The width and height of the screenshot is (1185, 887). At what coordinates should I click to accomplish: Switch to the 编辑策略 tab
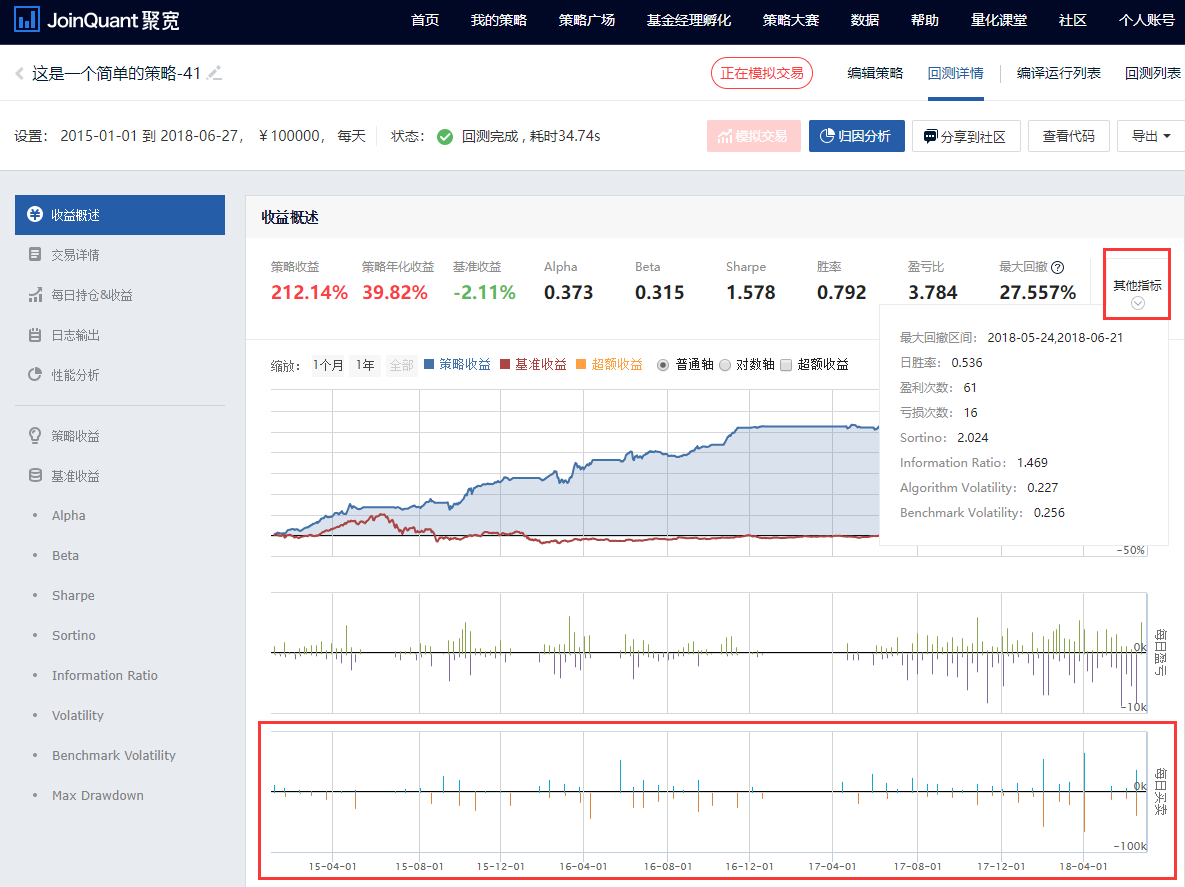(x=874, y=73)
